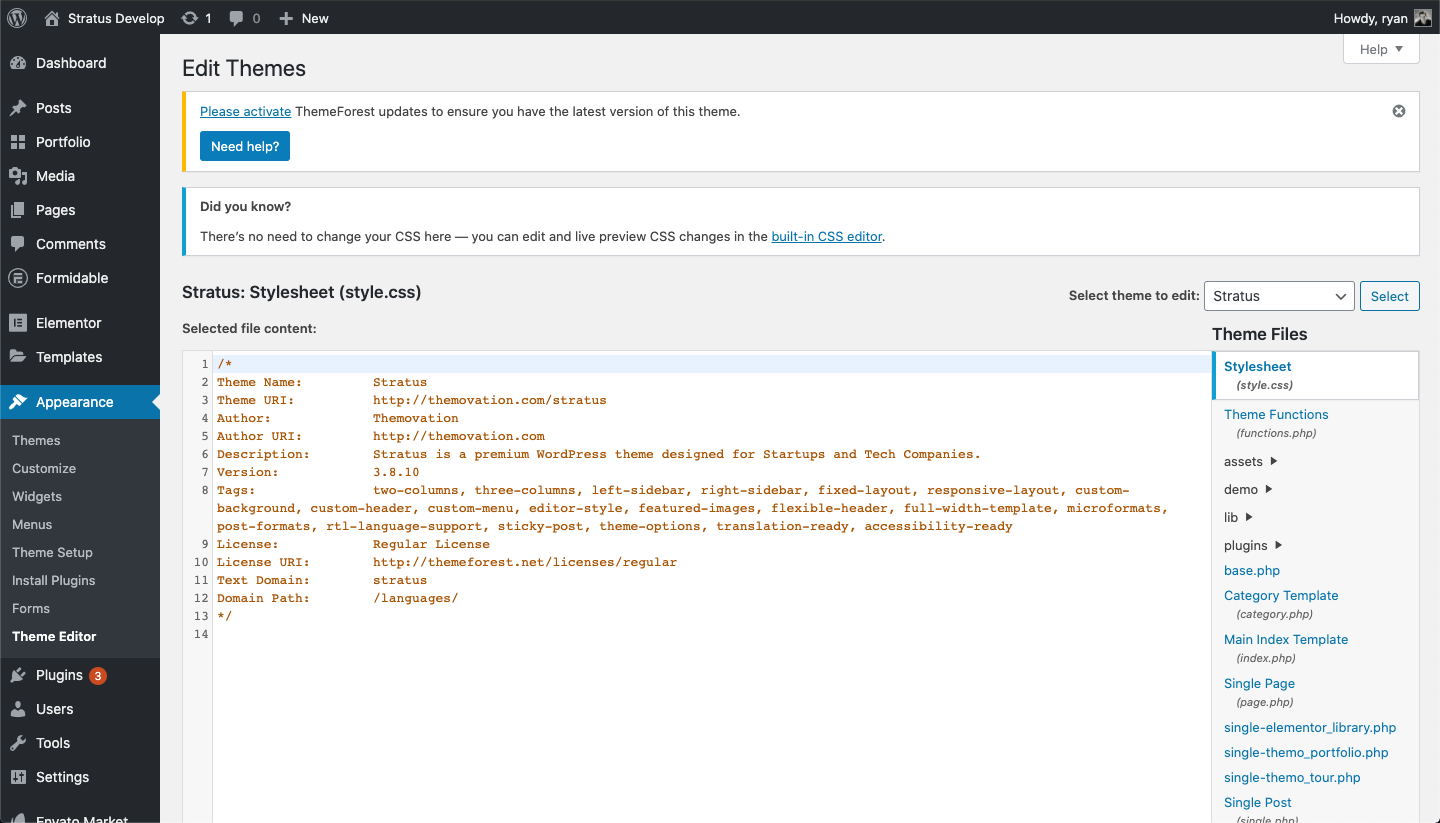Click the Dashboard gauge icon
This screenshot has width=1440, height=823.
[18, 63]
